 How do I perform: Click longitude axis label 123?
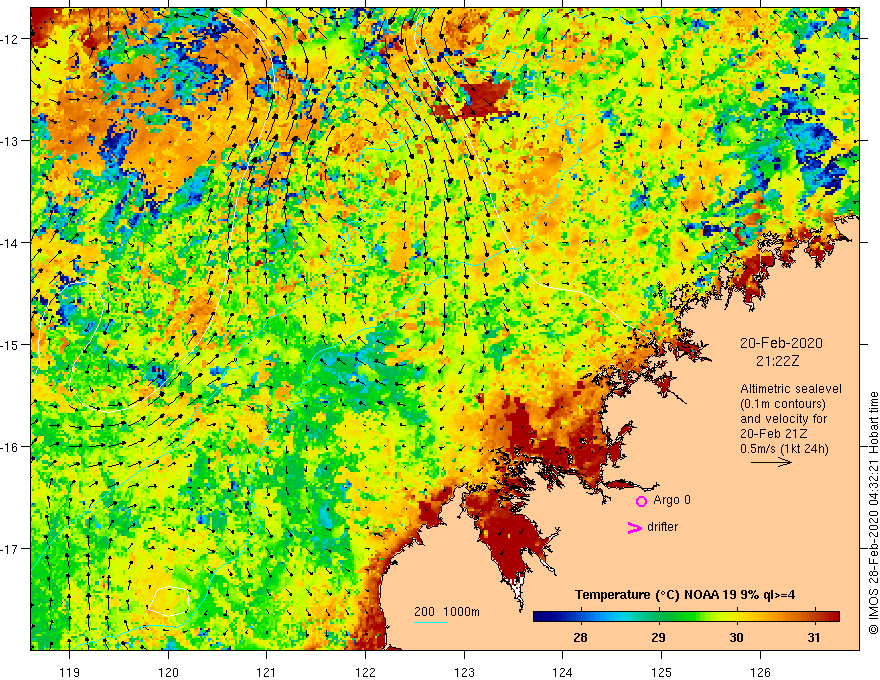464,672
